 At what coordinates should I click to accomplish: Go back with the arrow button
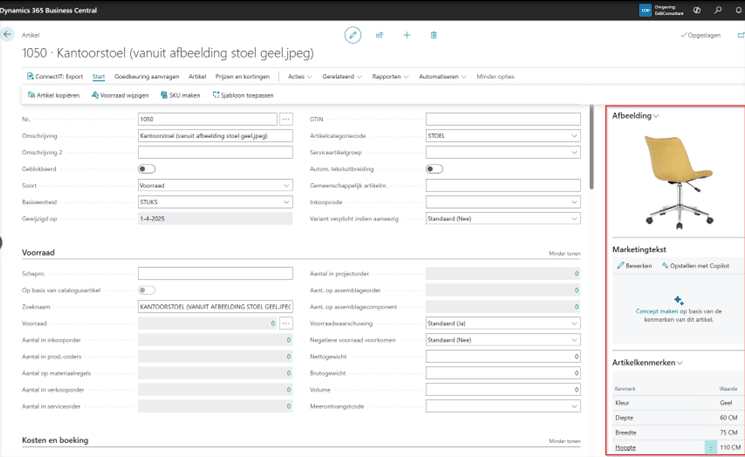pyautogui.click(x=7, y=35)
